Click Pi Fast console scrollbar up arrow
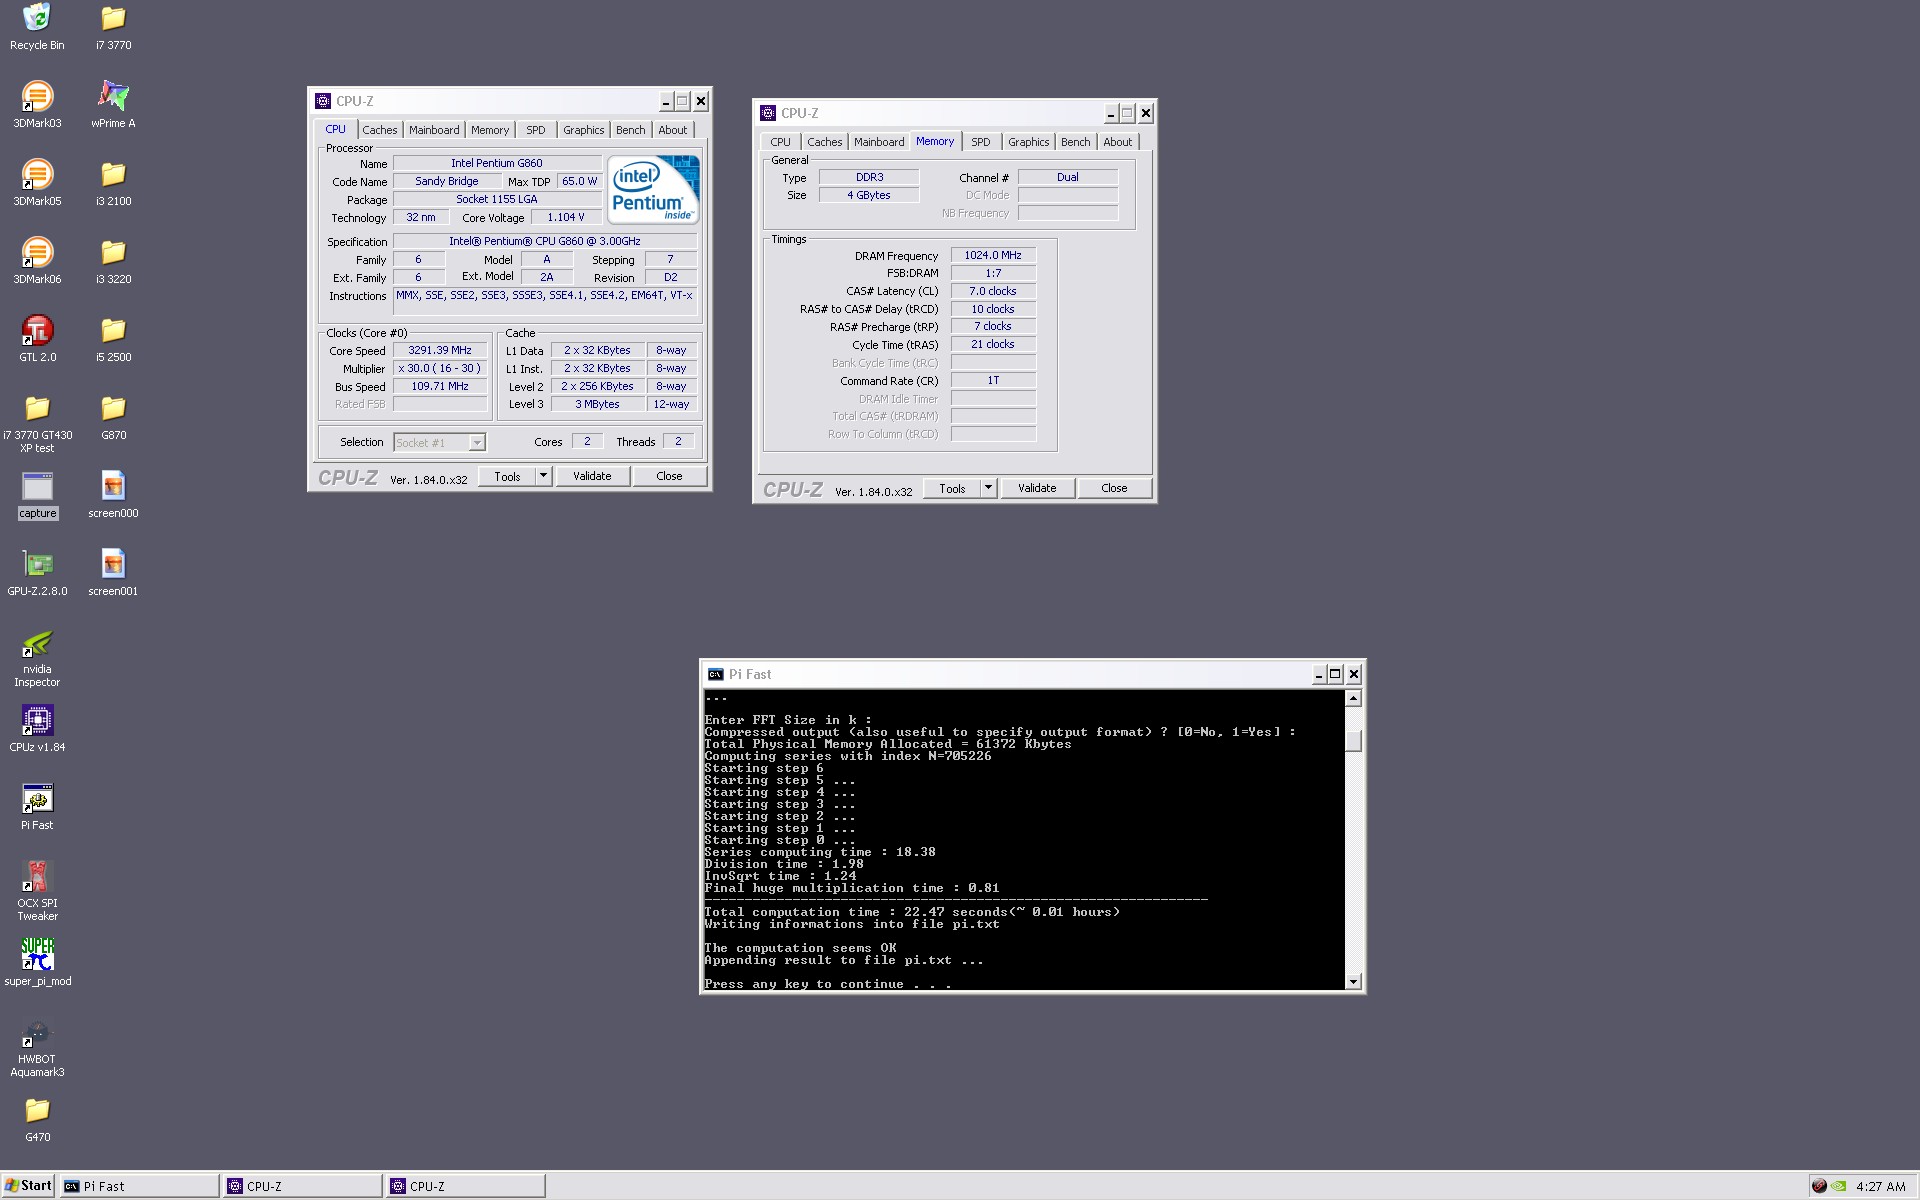 (1353, 698)
